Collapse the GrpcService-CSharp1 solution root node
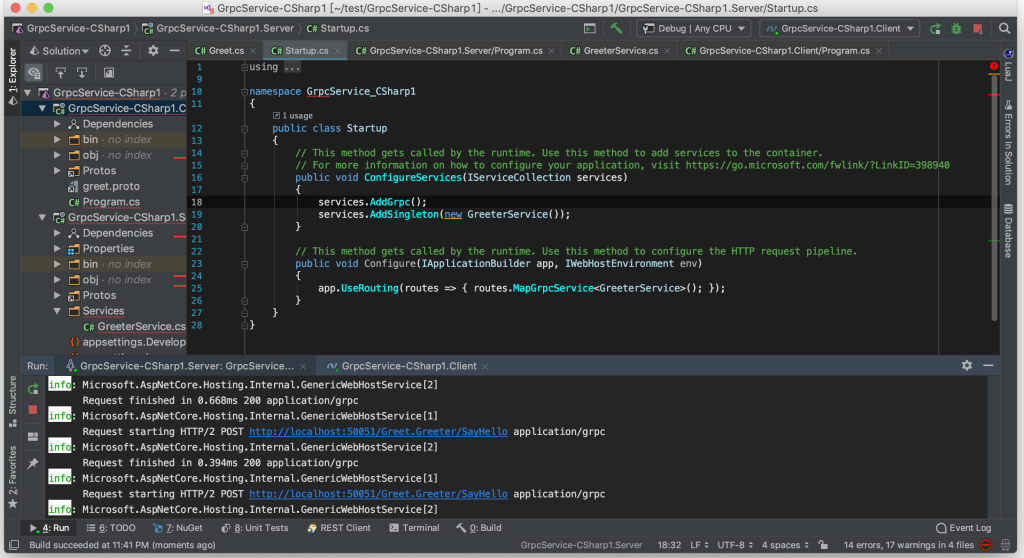This screenshot has width=1024, height=558. 28,93
